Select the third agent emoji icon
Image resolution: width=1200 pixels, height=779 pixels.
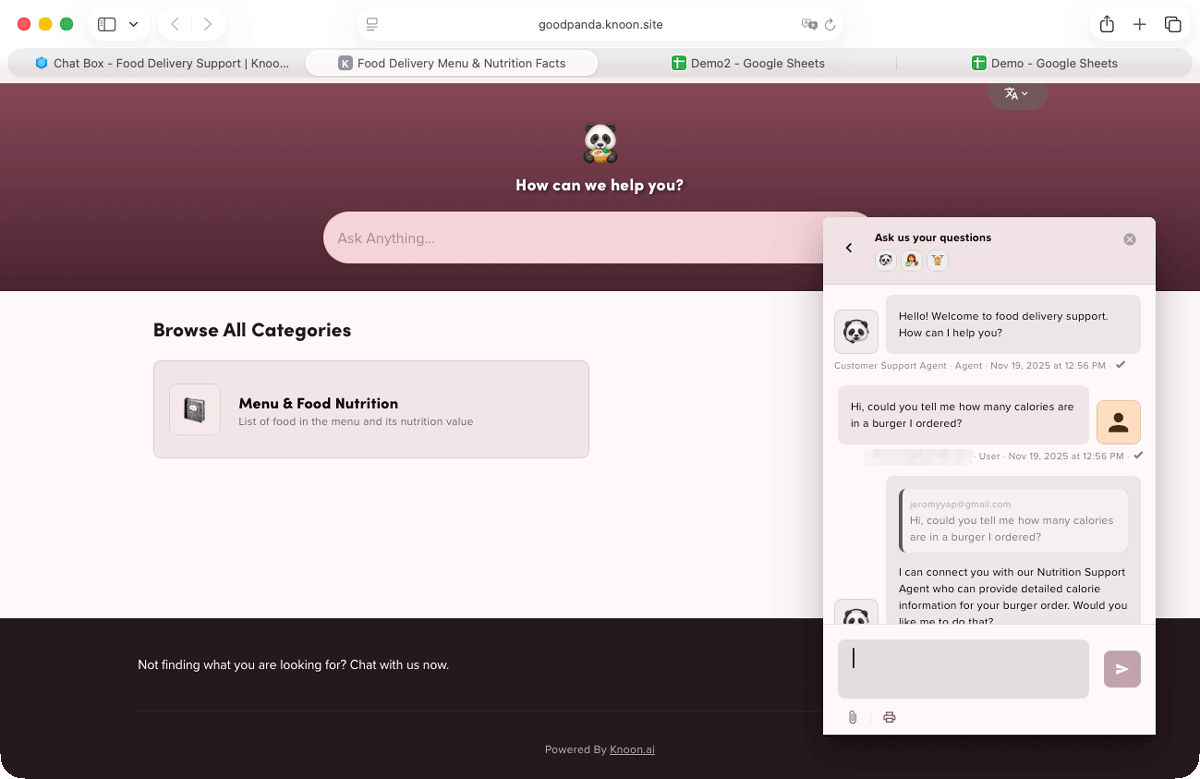[x=937, y=260]
